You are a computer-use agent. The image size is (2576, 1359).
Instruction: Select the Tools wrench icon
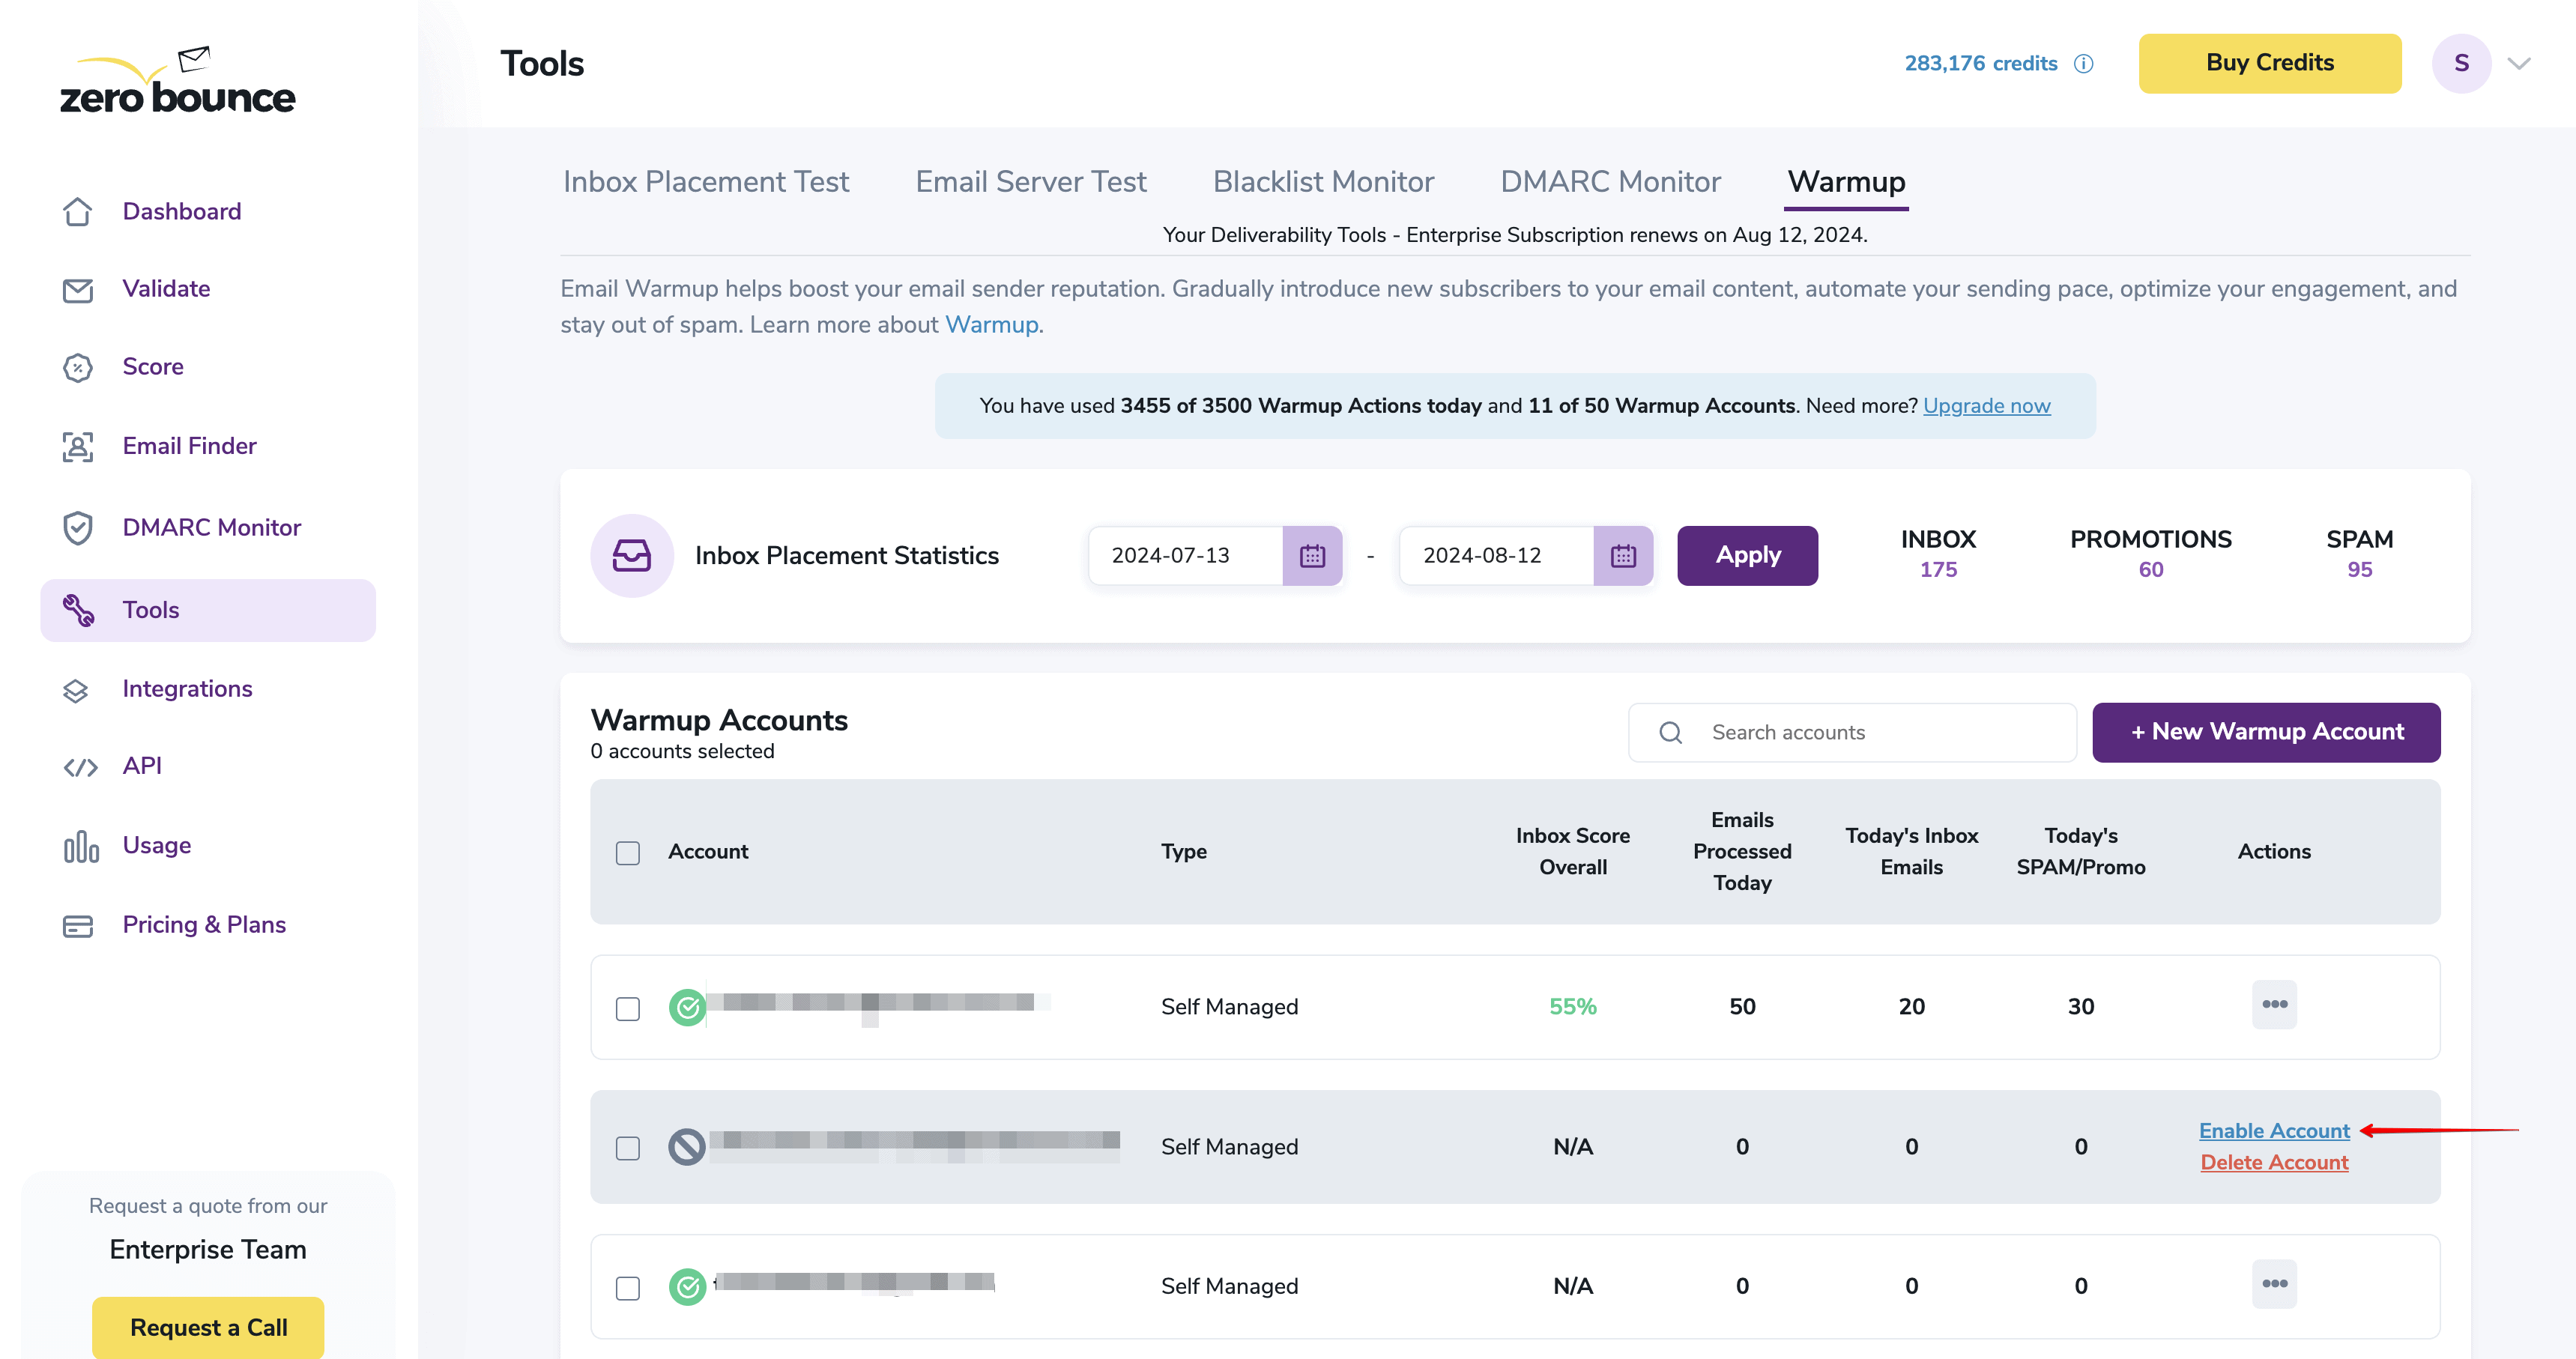79,609
